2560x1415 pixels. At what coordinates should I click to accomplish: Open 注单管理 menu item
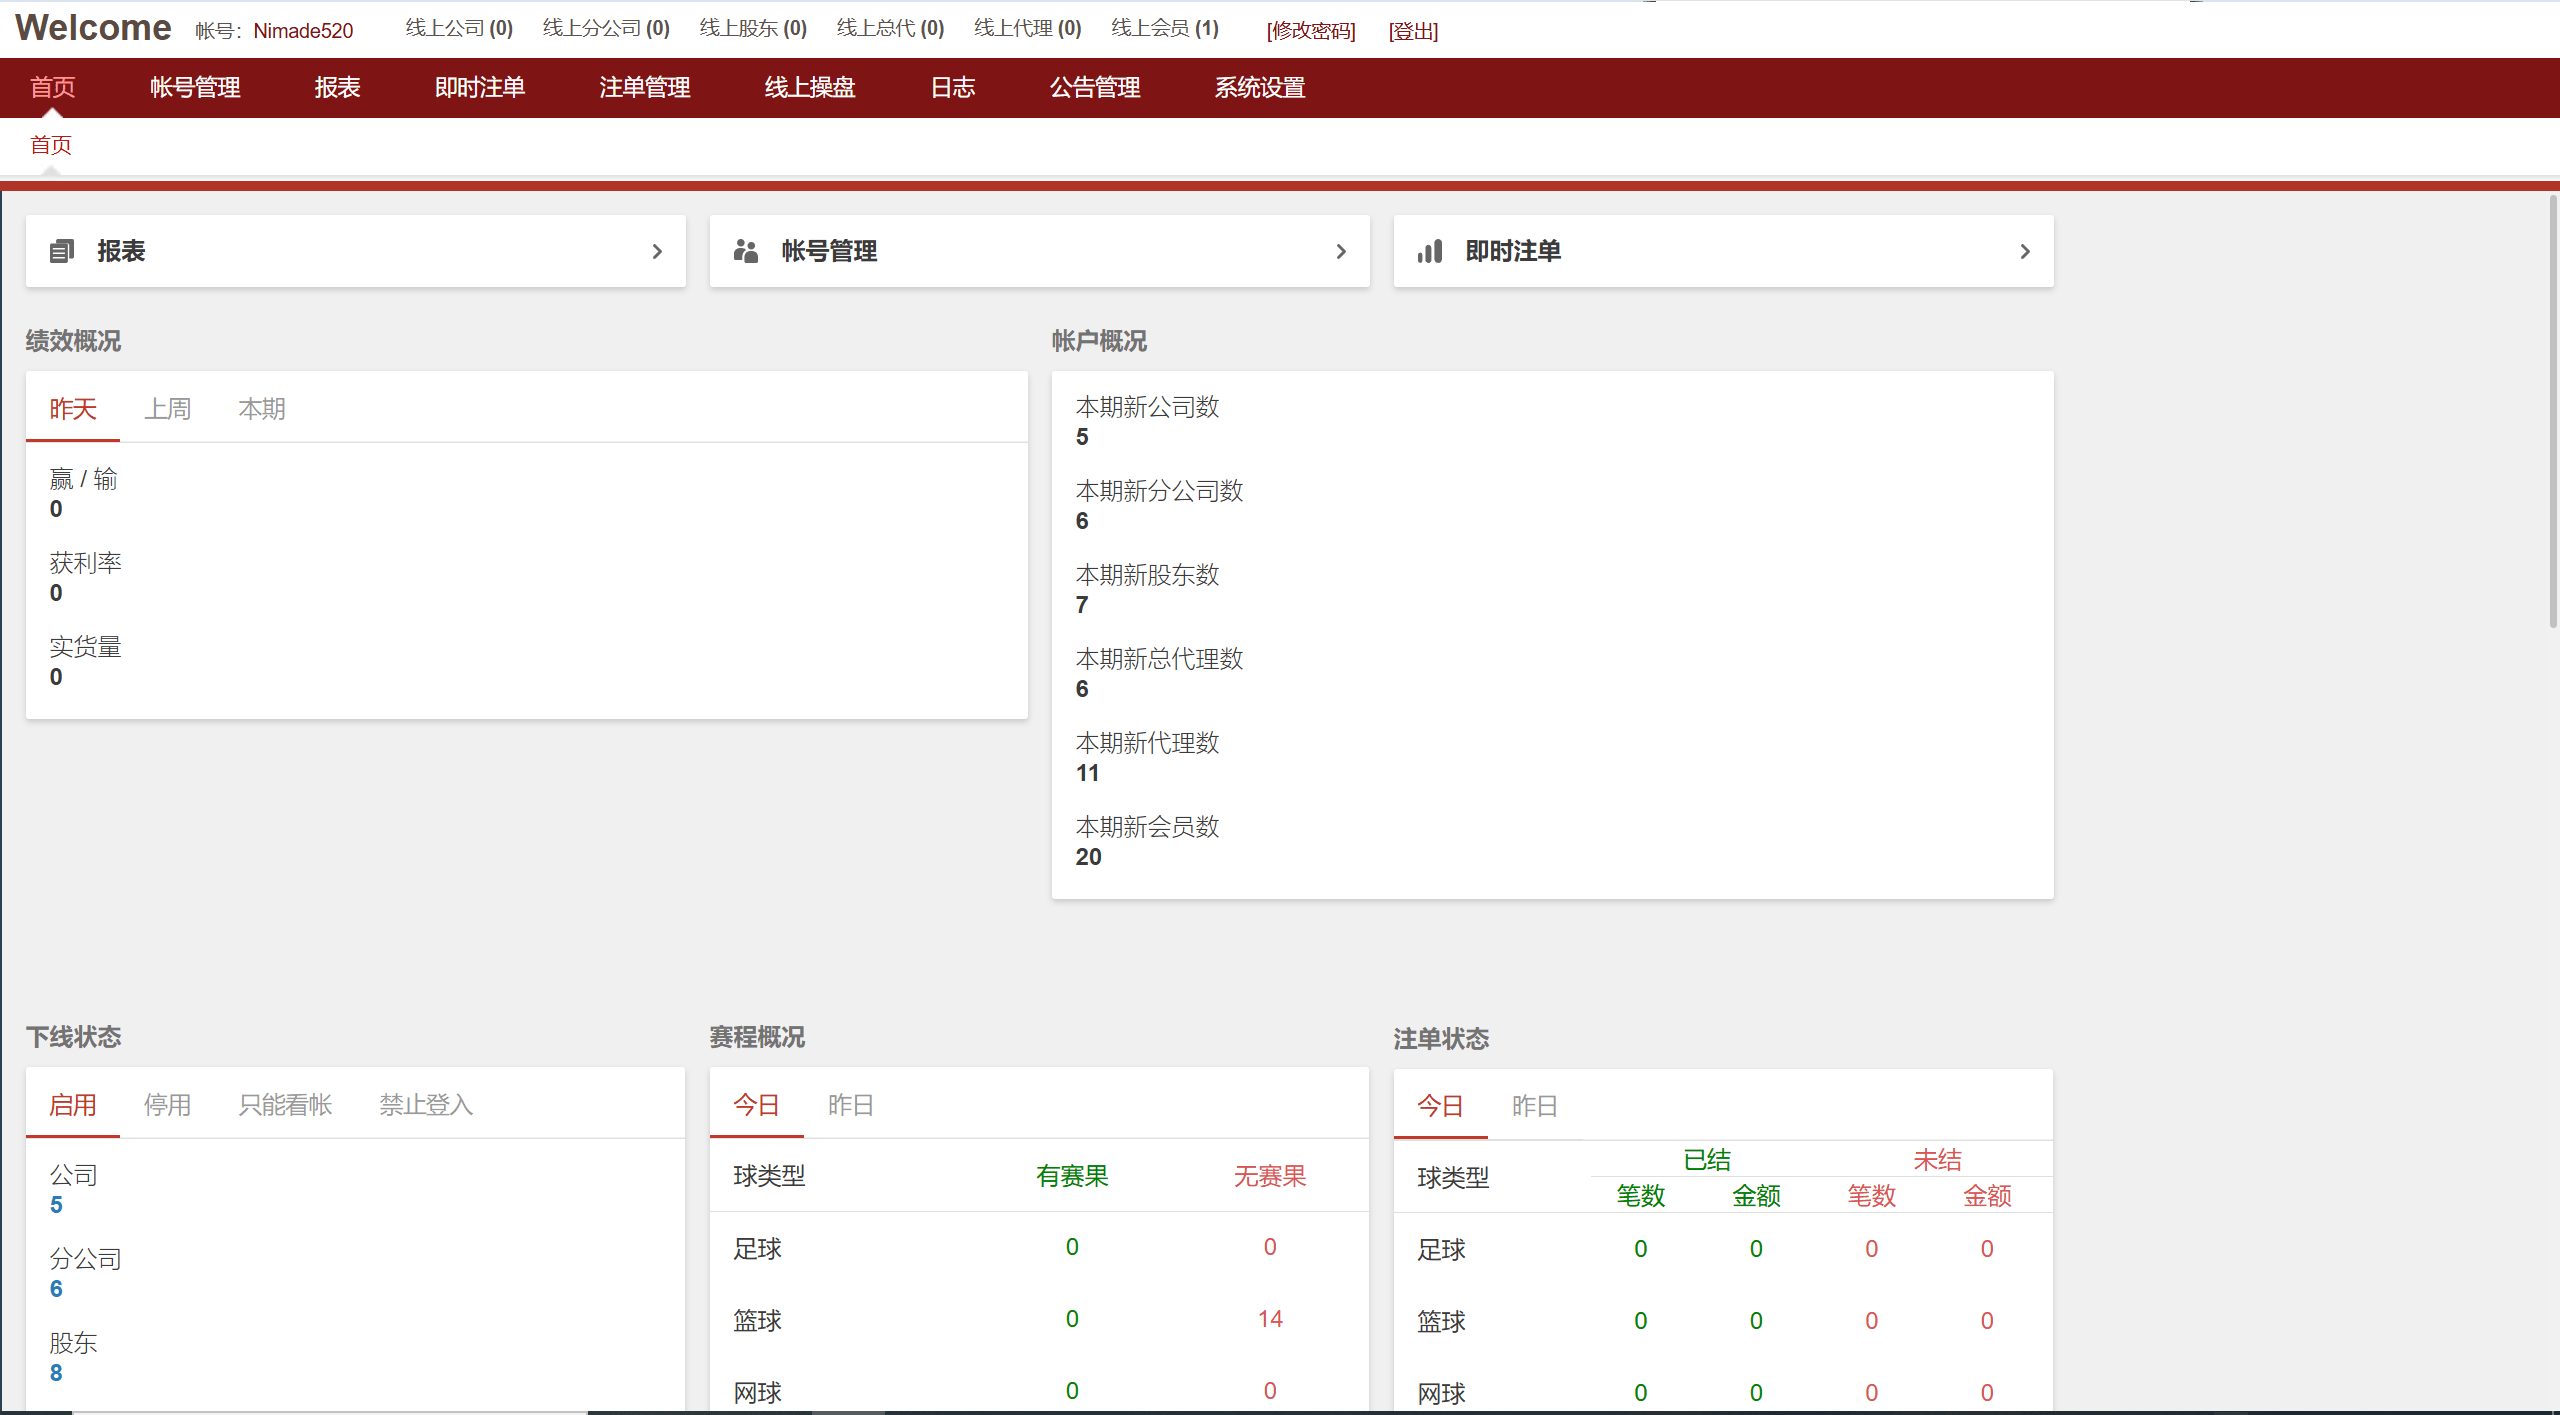(x=645, y=88)
